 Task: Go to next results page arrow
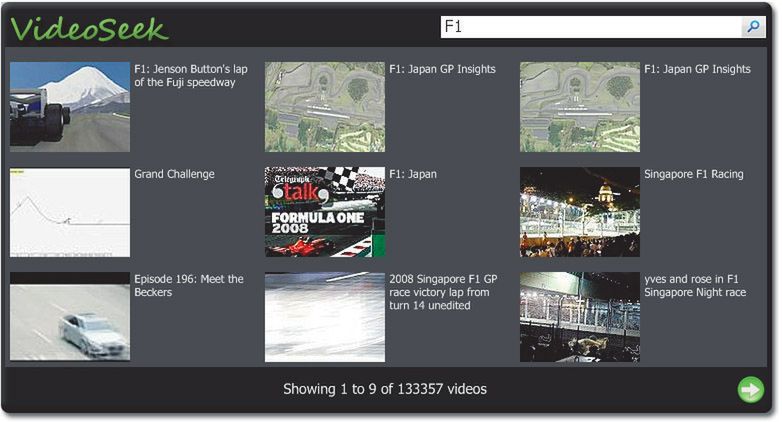pyautogui.click(x=751, y=390)
